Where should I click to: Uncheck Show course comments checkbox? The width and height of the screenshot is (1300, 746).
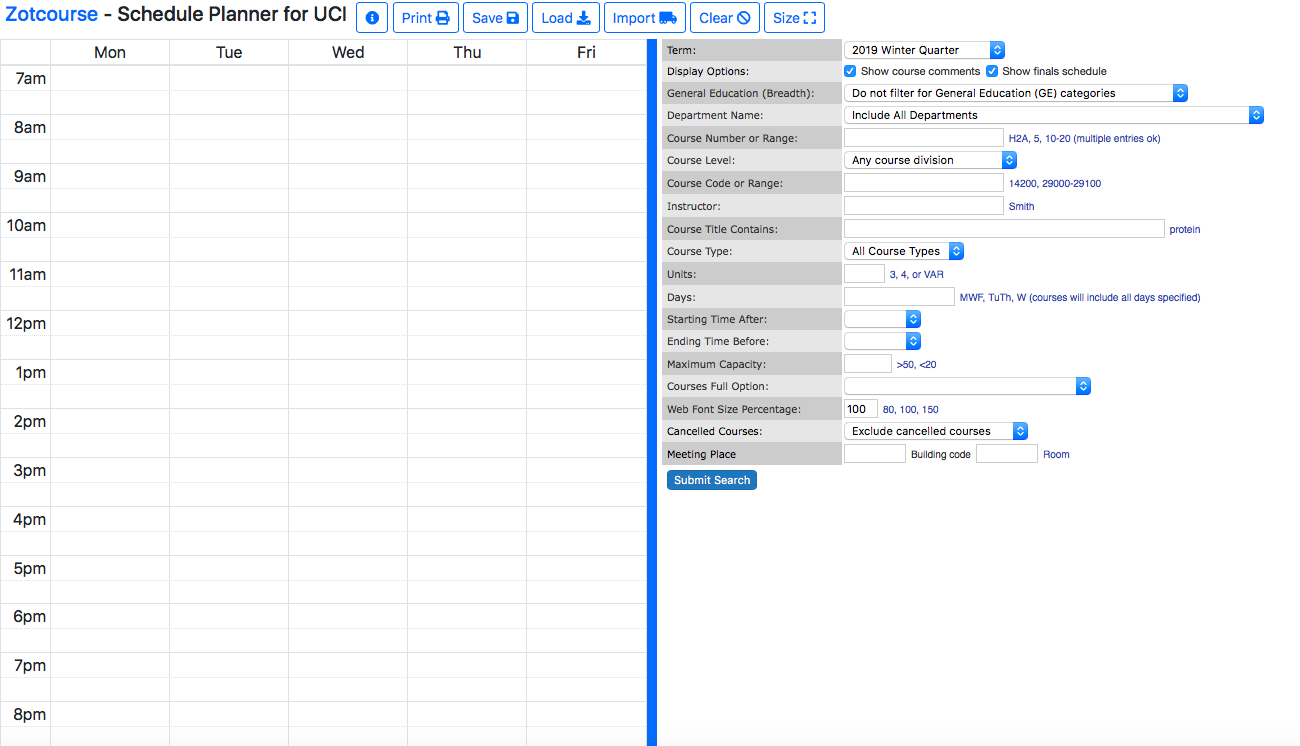coord(850,71)
